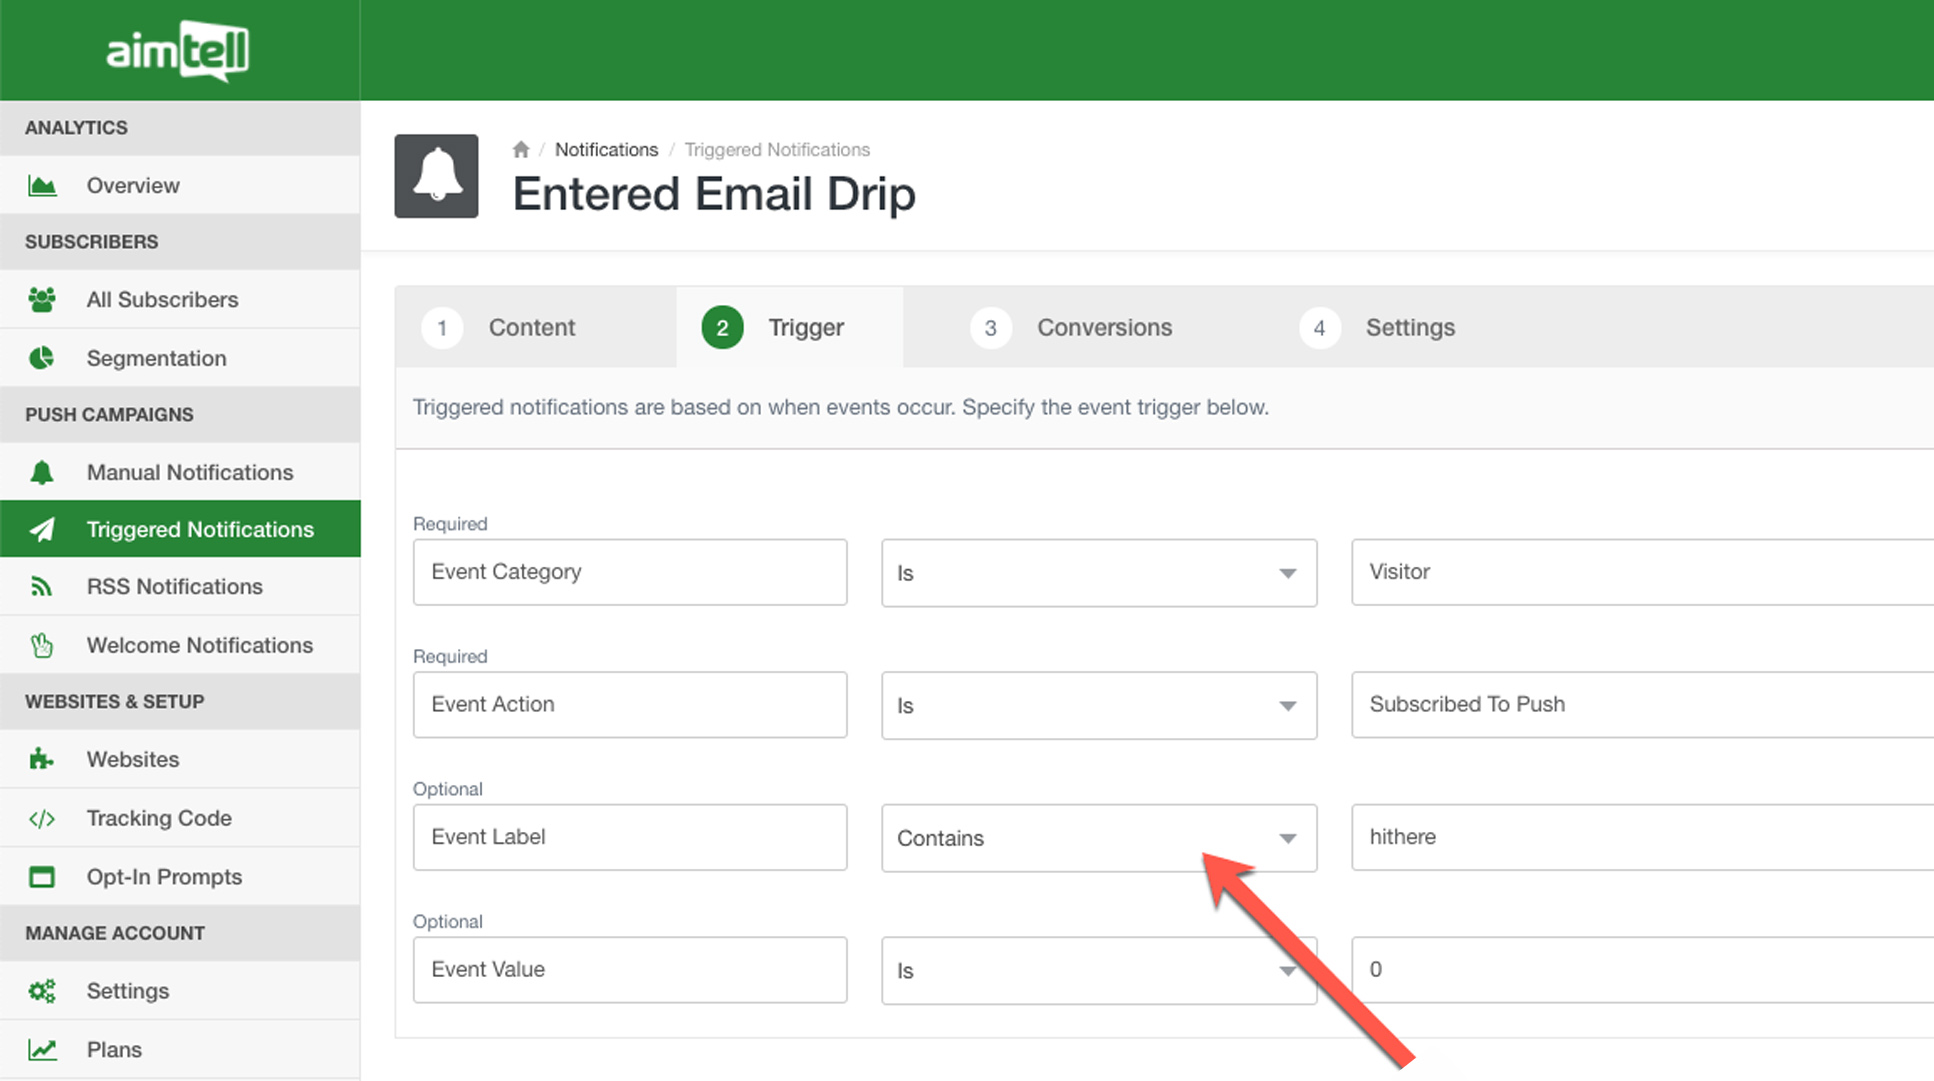
Task: Click the Overview chart icon
Action: click(42, 186)
